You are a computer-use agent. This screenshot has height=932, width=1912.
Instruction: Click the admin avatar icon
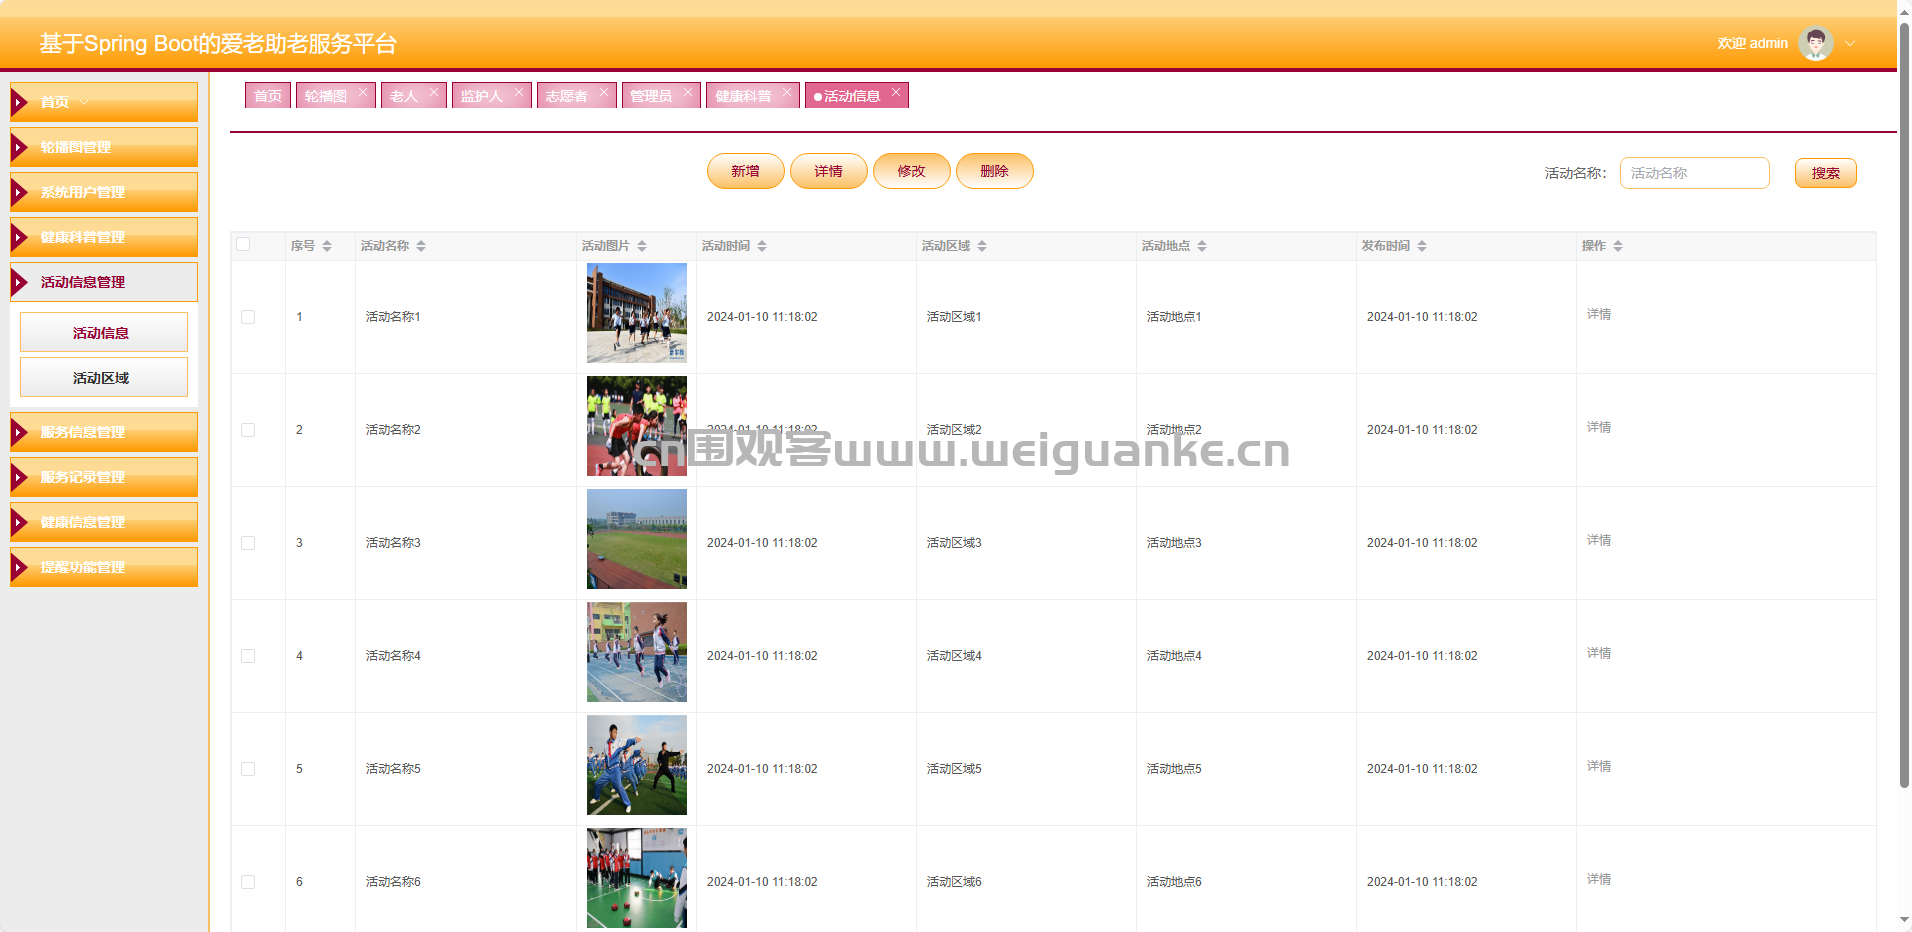point(1815,43)
